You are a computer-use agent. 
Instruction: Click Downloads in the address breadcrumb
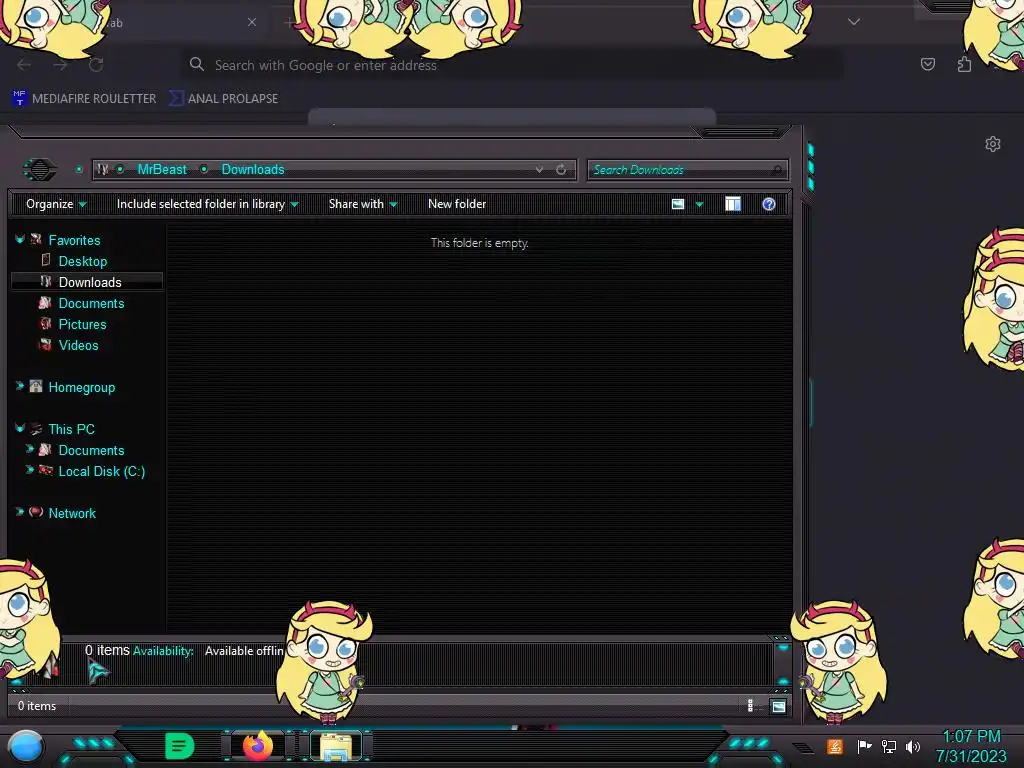pyautogui.click(x=253, y=170)
